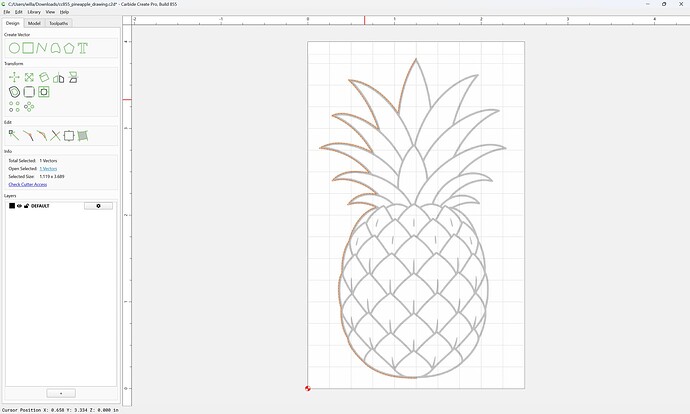Click the add layer button below list
The width and height of the screenshot is (690, 414).
[x=61, y=393]
